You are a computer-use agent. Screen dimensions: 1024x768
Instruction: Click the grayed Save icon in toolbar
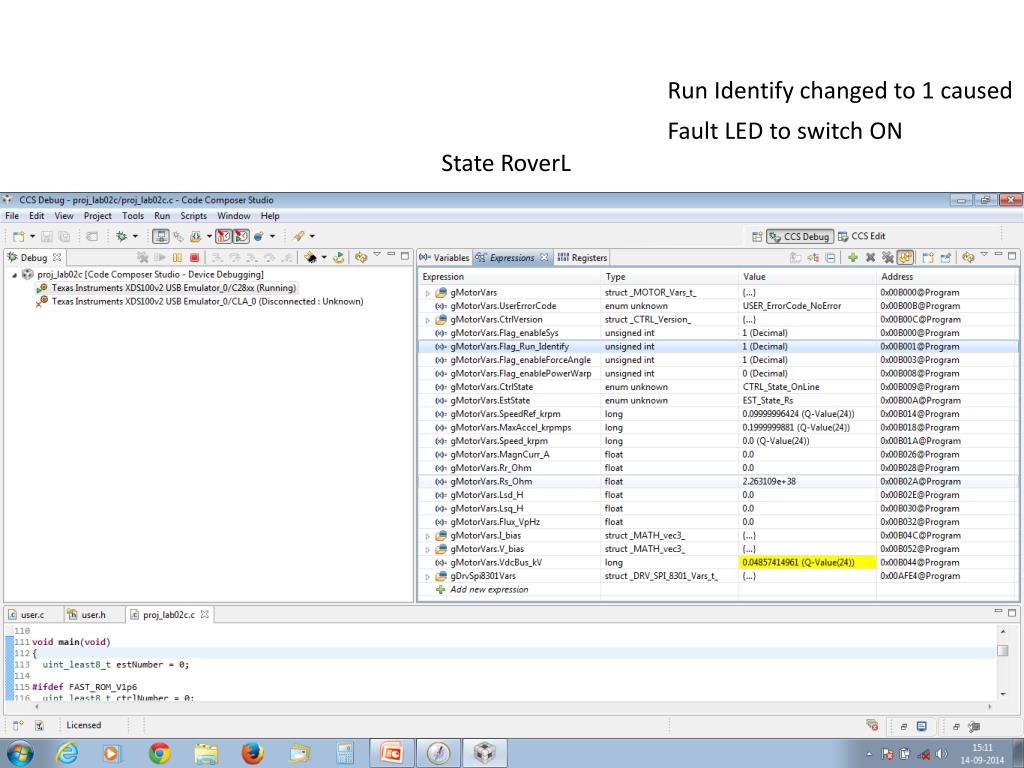(x=47, y=236)
